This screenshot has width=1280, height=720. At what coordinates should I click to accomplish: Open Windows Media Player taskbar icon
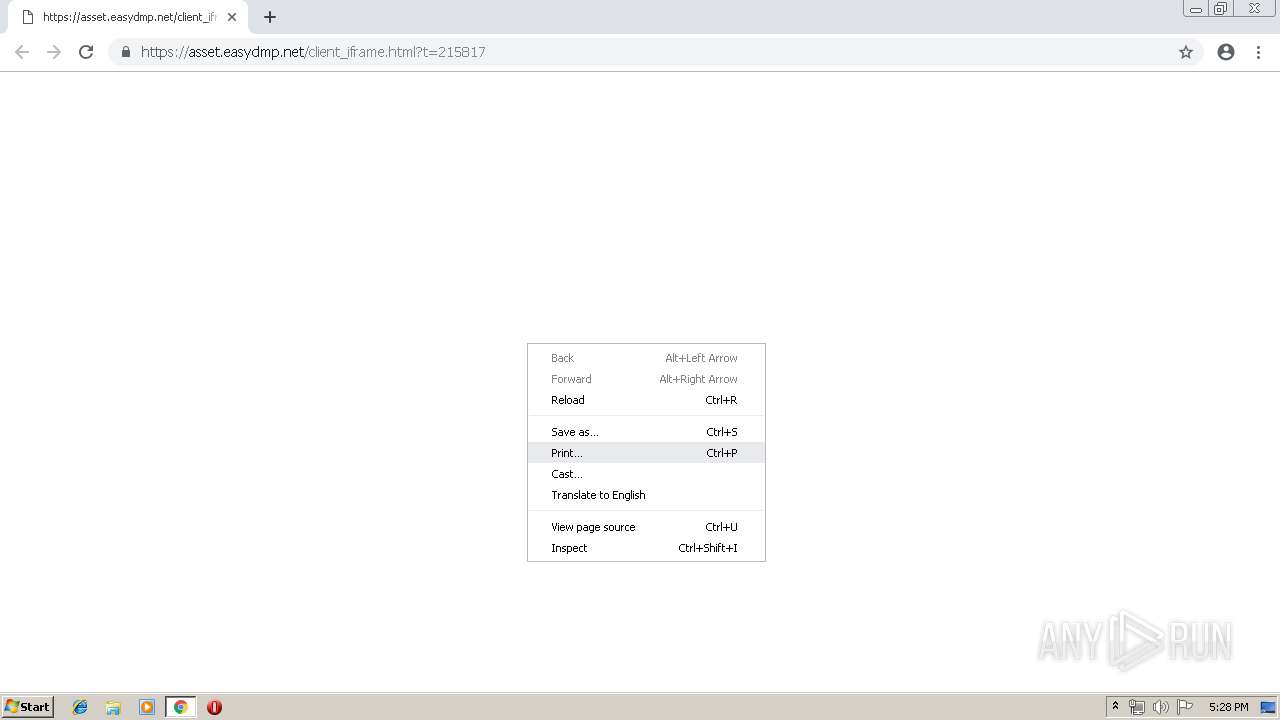[x=147, y=707]
